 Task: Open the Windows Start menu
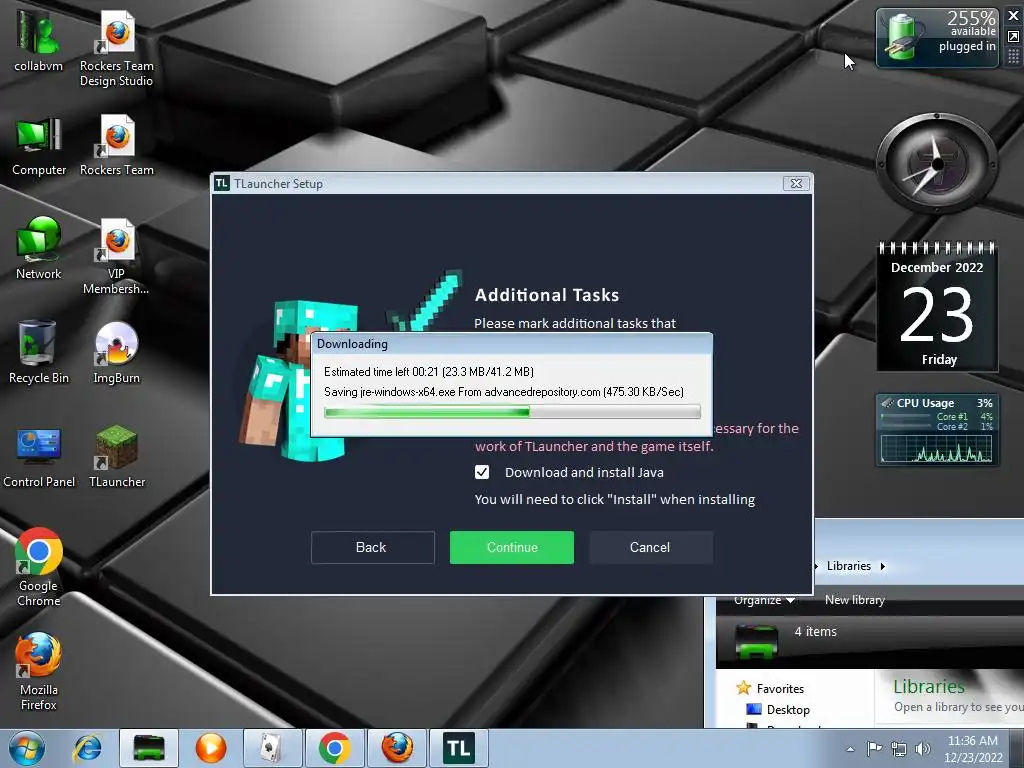pos(26,748)
